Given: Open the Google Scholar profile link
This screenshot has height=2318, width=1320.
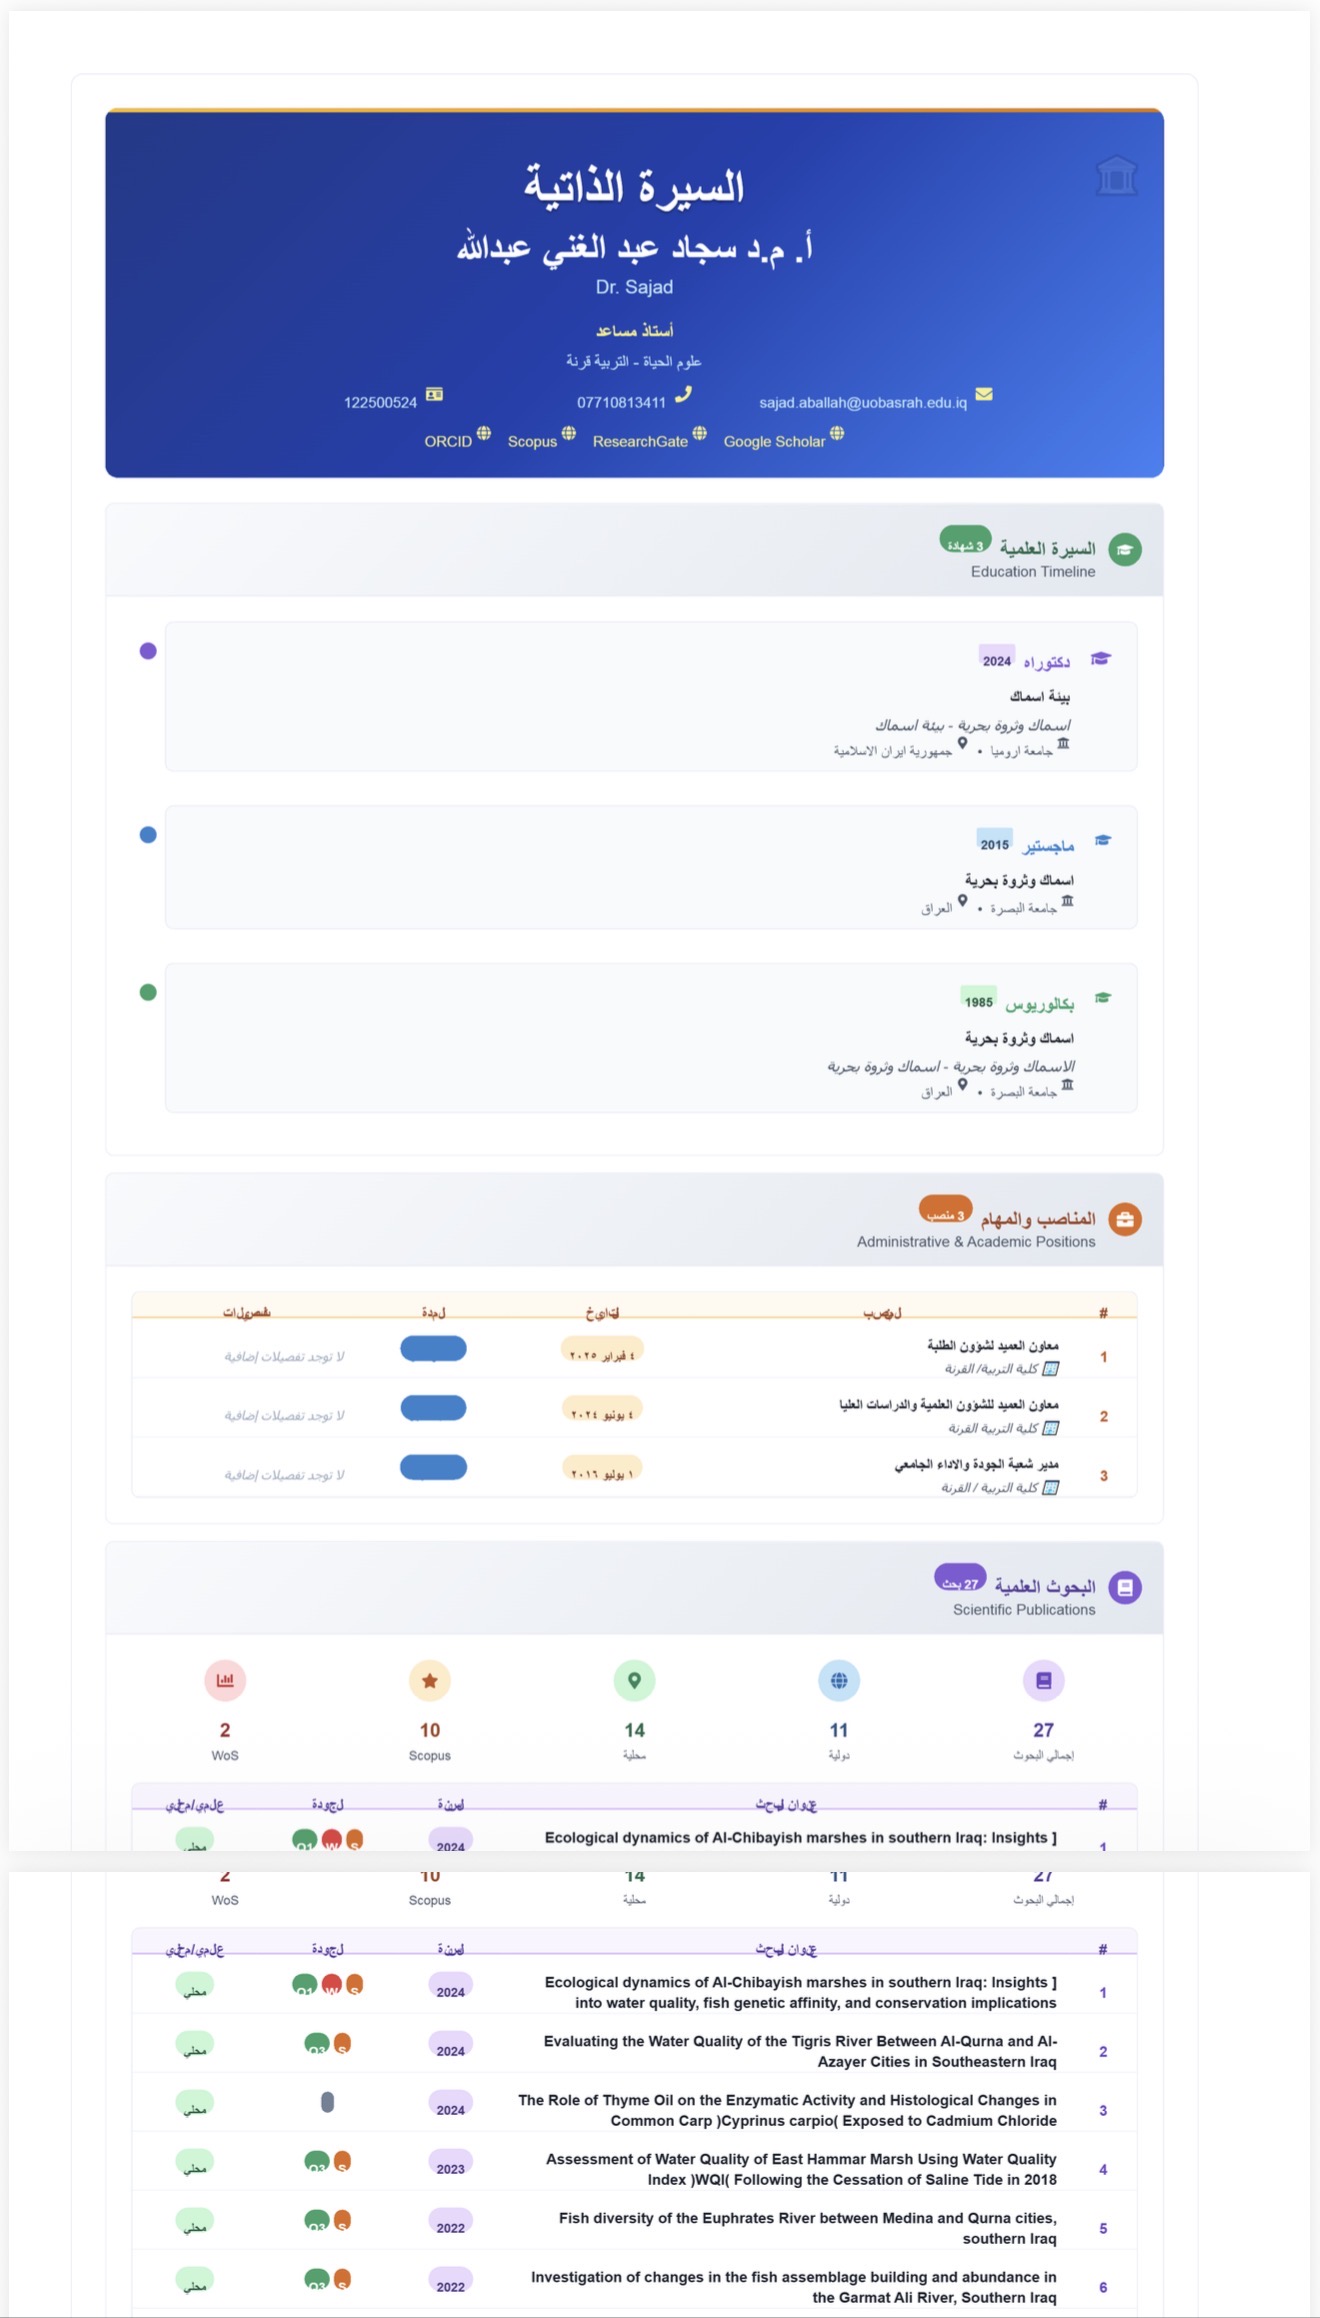Looking at the screenshot, I should point(775,441).
